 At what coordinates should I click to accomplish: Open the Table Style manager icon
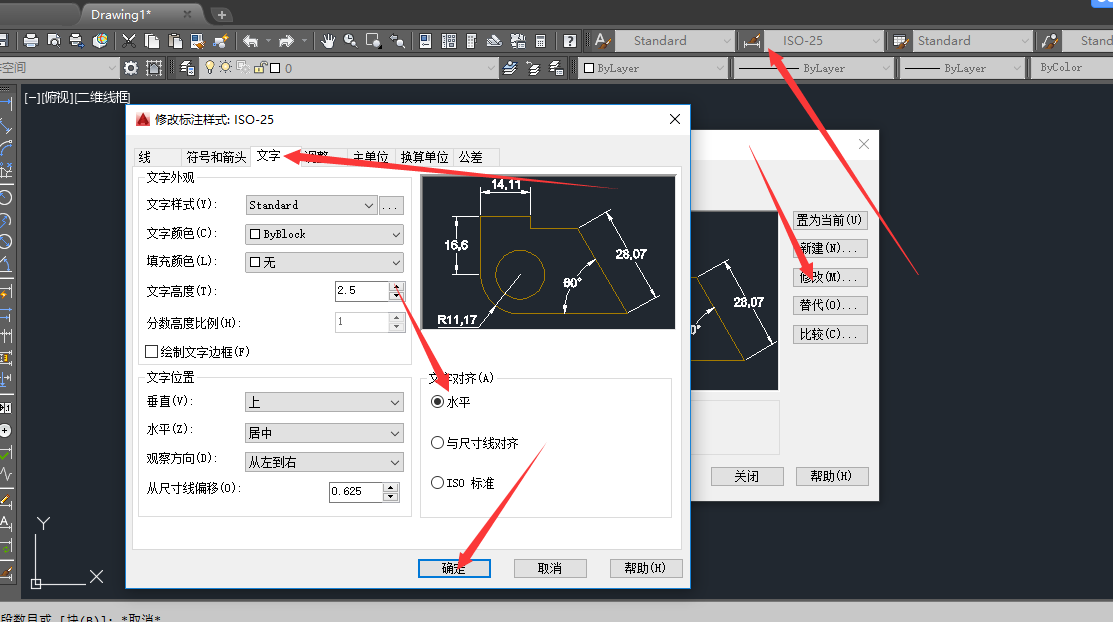[900, 40]
